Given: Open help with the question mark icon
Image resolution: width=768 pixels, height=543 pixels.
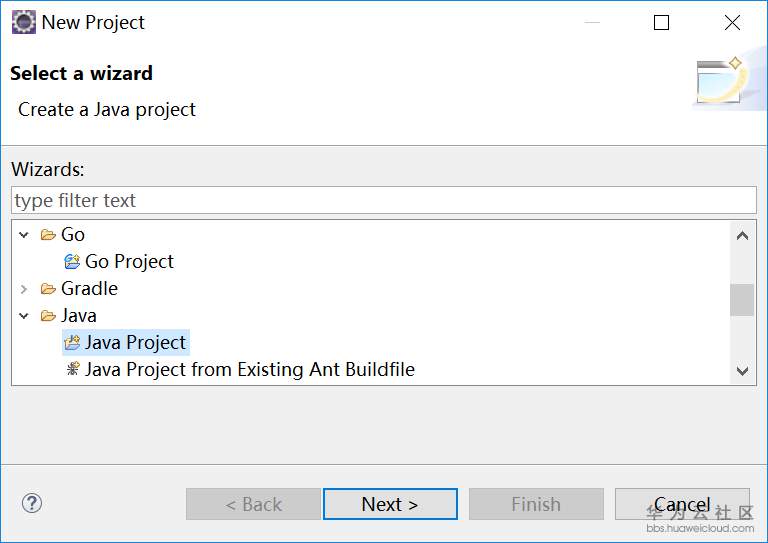Looking at the screenshot, I should coord(32,503).
